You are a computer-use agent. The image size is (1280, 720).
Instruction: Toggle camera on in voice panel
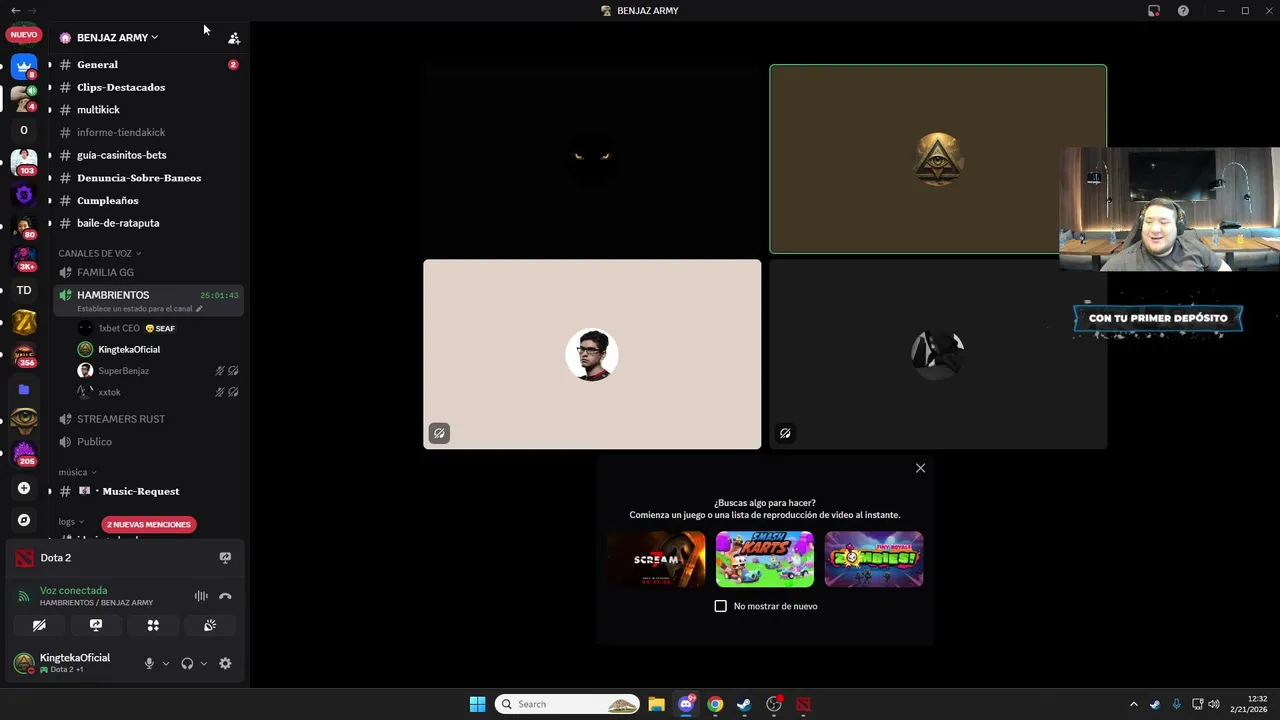pos(39,625)
